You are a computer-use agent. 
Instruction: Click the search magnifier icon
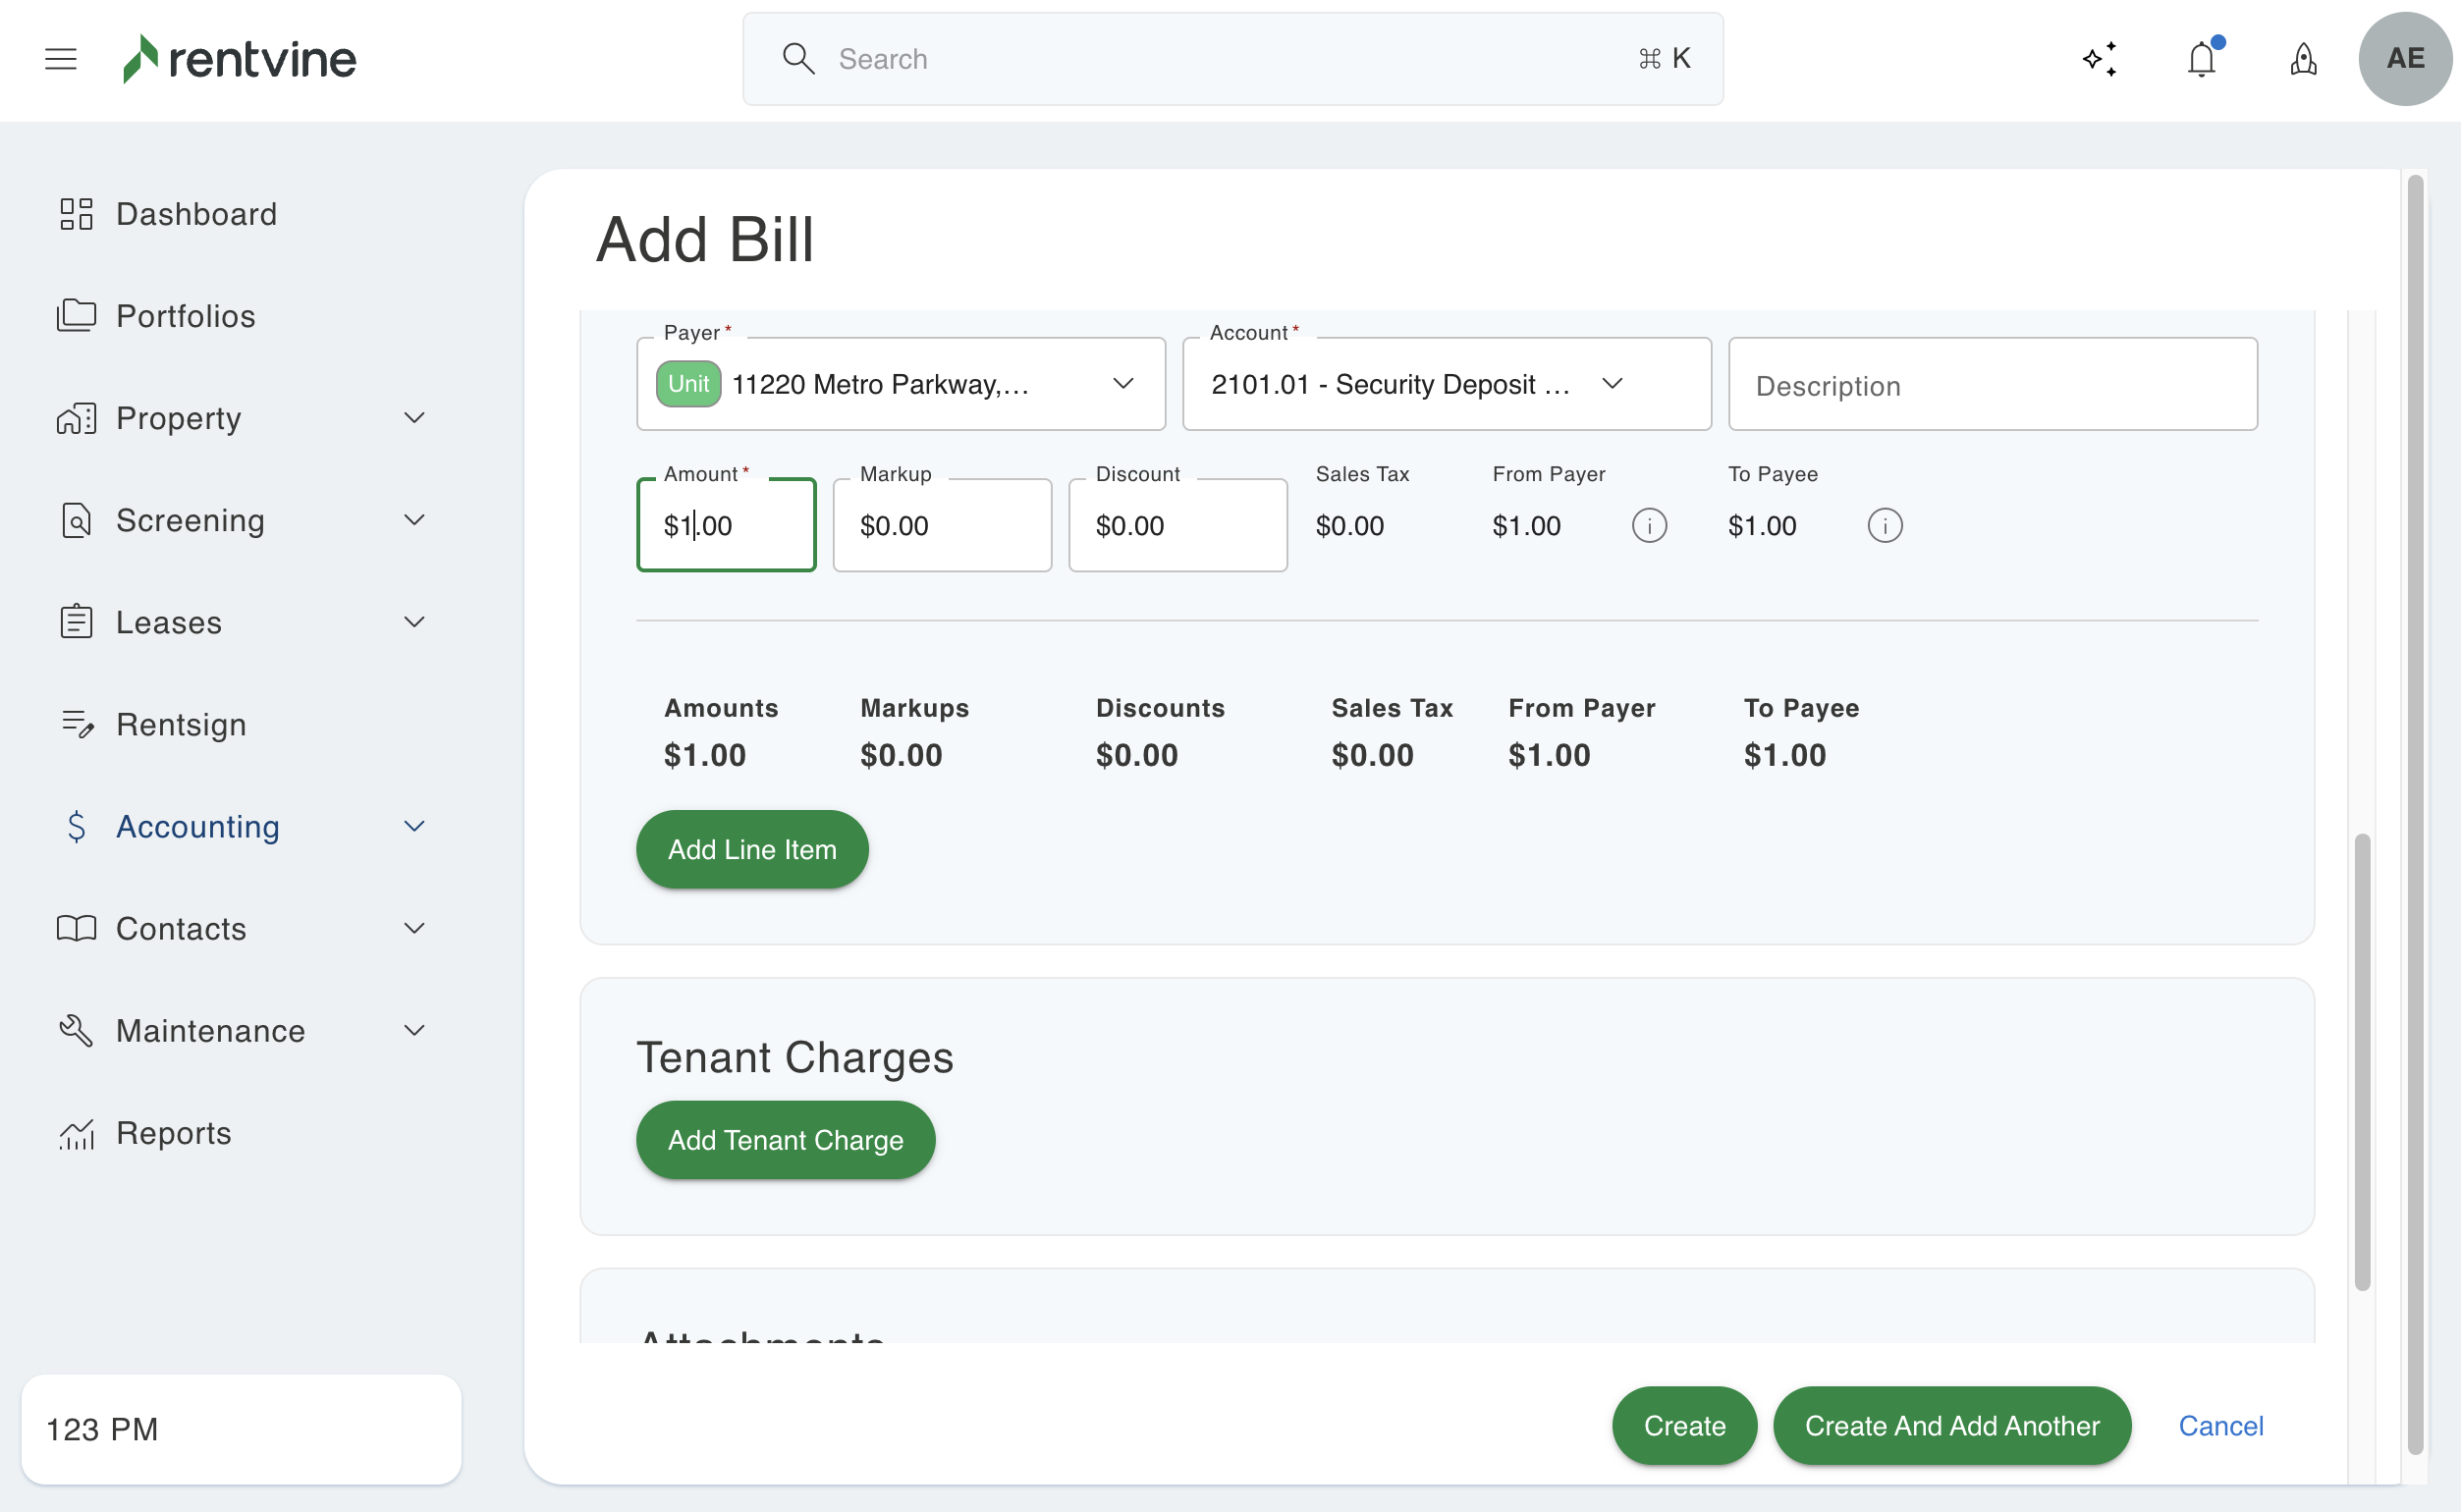798,59
